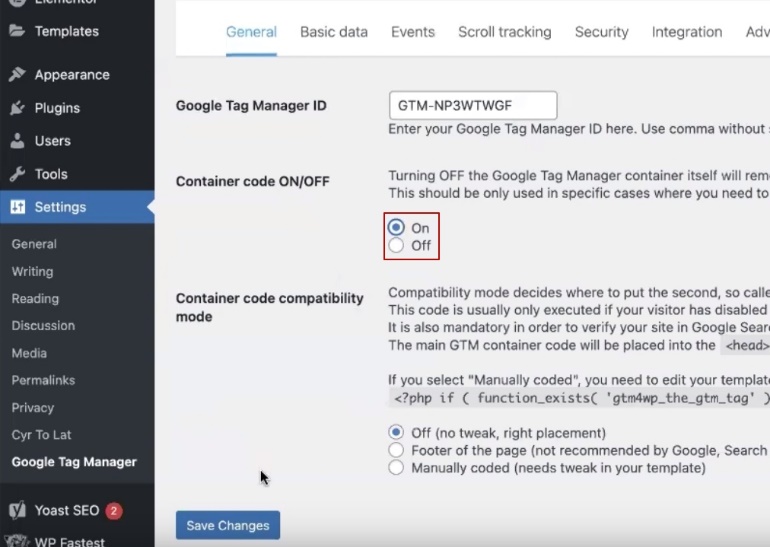The image size is (770, 547).
Task: Click the Users person icon
Action: point(17,141)
